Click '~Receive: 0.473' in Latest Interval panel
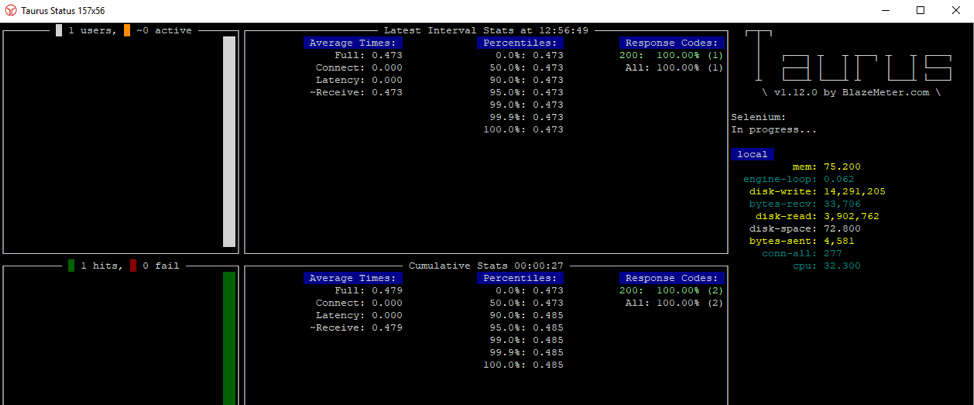 (356, 93)
